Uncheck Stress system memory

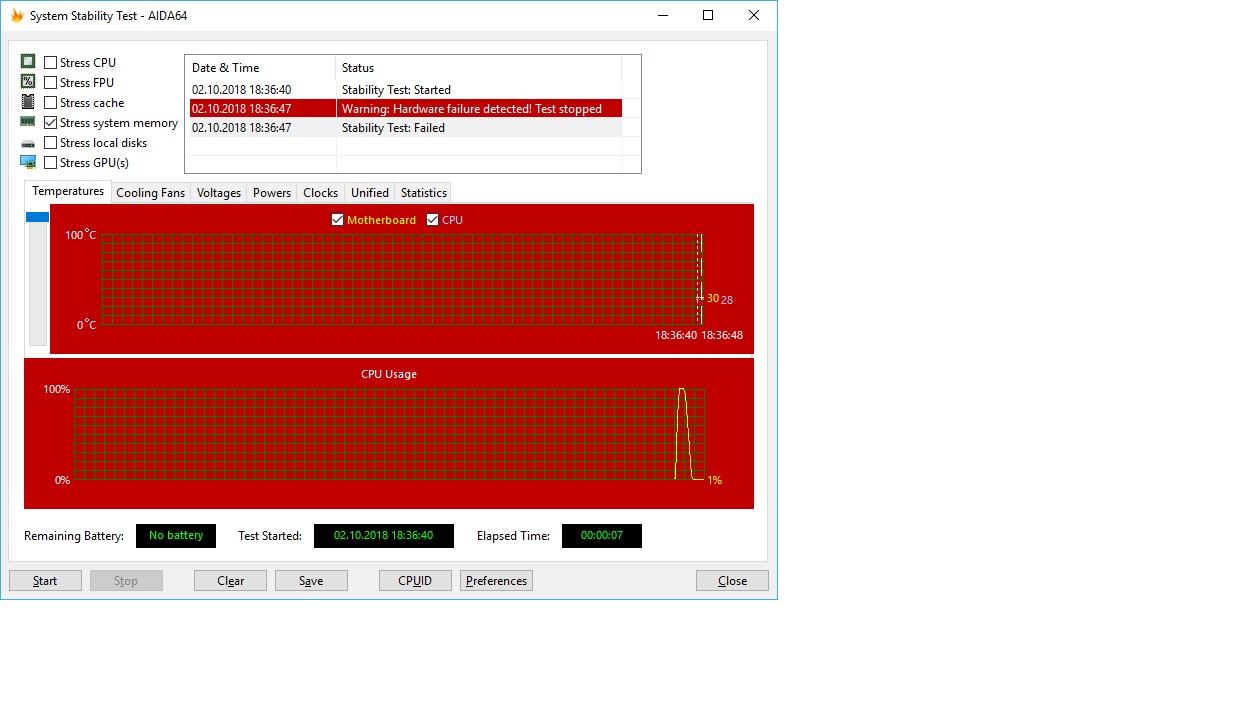(x=50, y=122)
